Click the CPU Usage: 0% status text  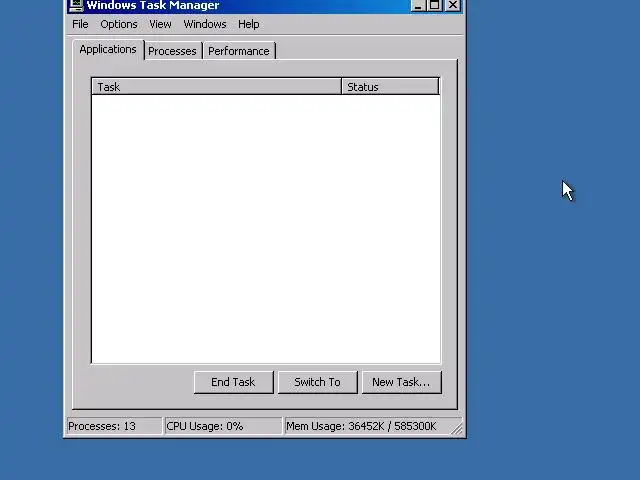tap(204, 426)
